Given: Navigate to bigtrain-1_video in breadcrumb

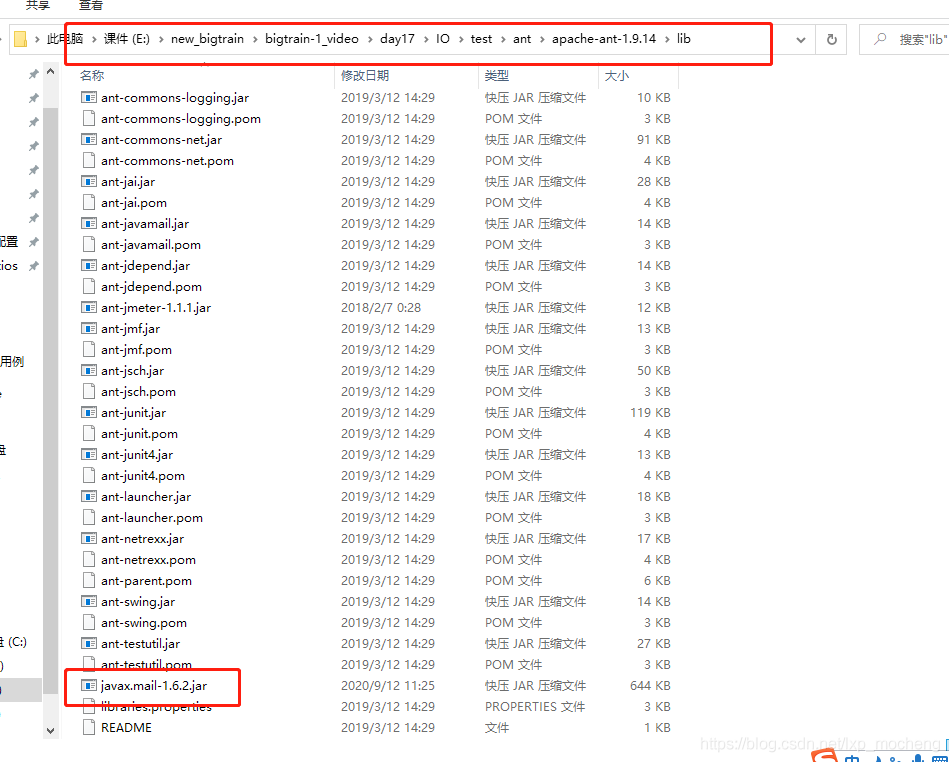Looking at the screenshot, I should click(x=312, y=39).
